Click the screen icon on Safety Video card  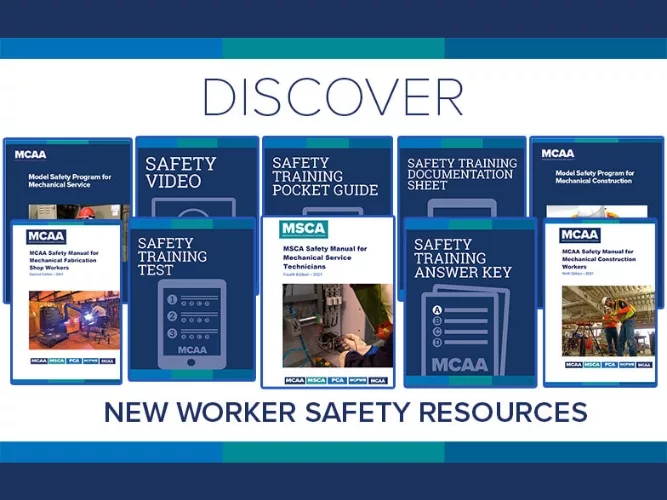(x=194, y=207)
